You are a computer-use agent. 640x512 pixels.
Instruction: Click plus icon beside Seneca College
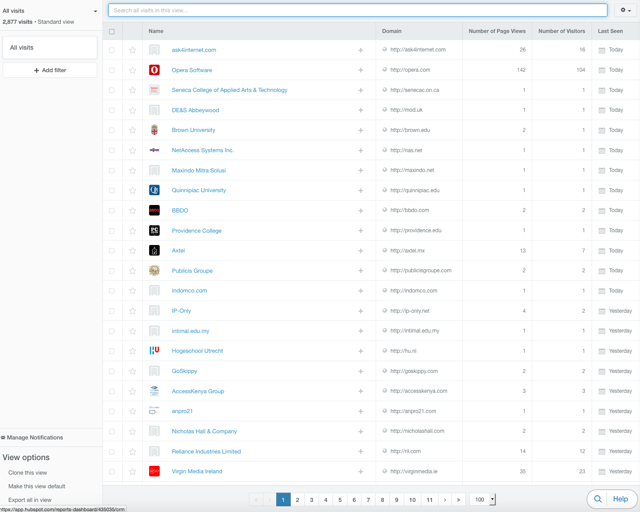[x=360, y=90]
